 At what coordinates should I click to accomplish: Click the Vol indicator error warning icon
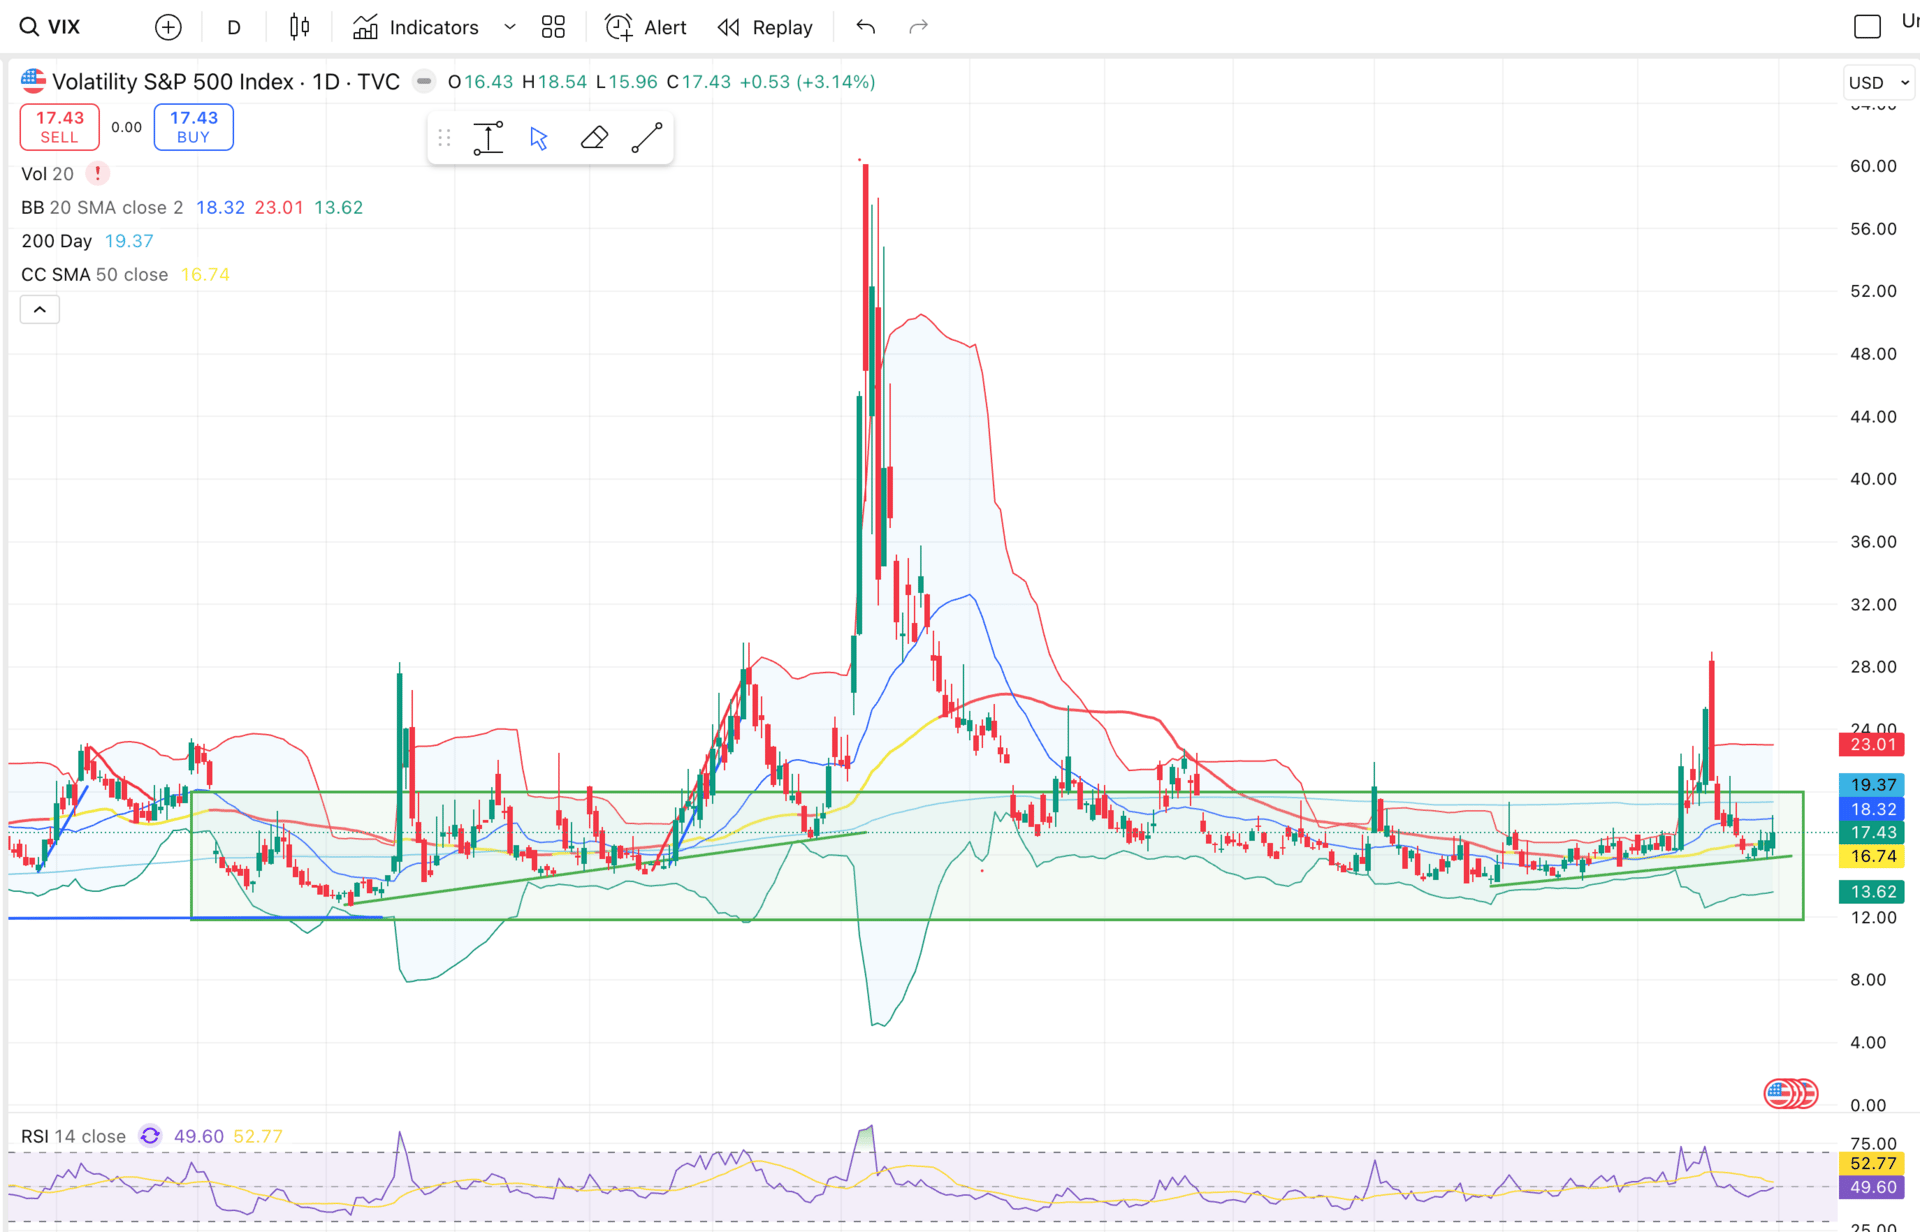click(97, 173)
